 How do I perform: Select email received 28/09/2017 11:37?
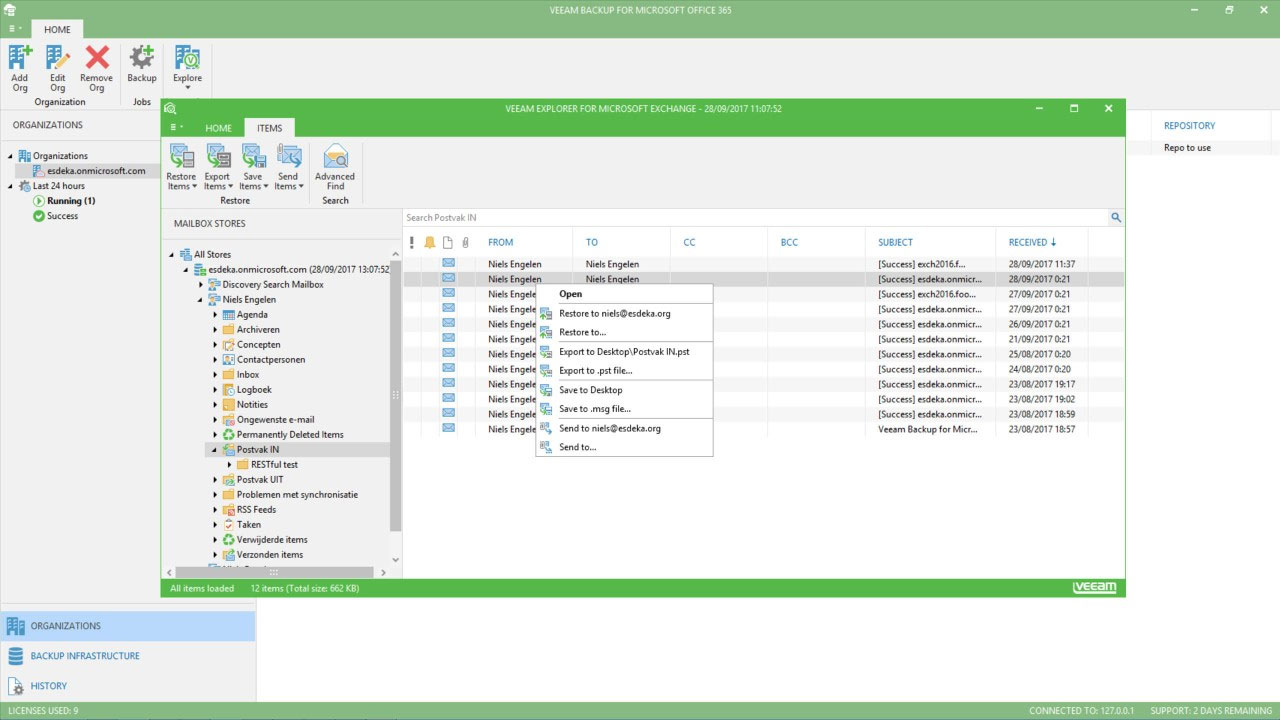(x=764, y=264)
